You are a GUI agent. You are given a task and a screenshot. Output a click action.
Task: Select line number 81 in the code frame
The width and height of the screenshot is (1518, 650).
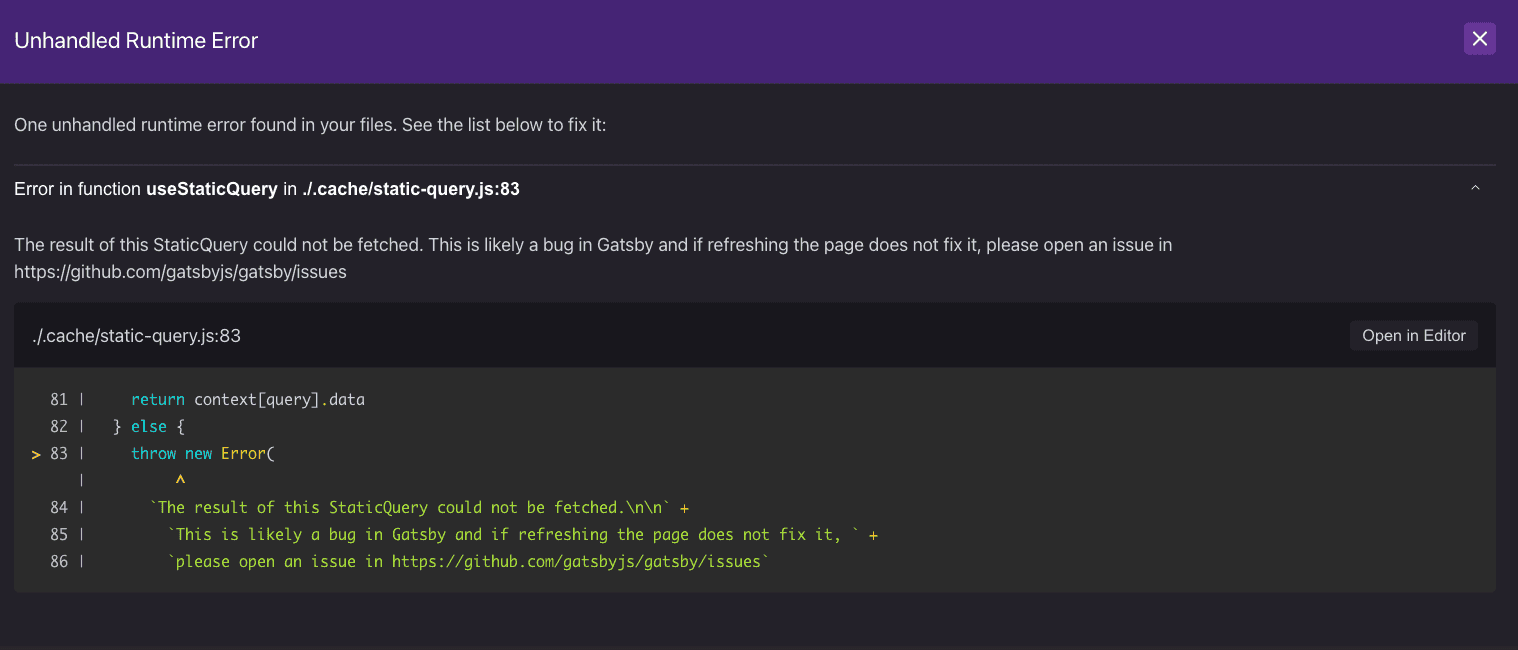[58, 399]
